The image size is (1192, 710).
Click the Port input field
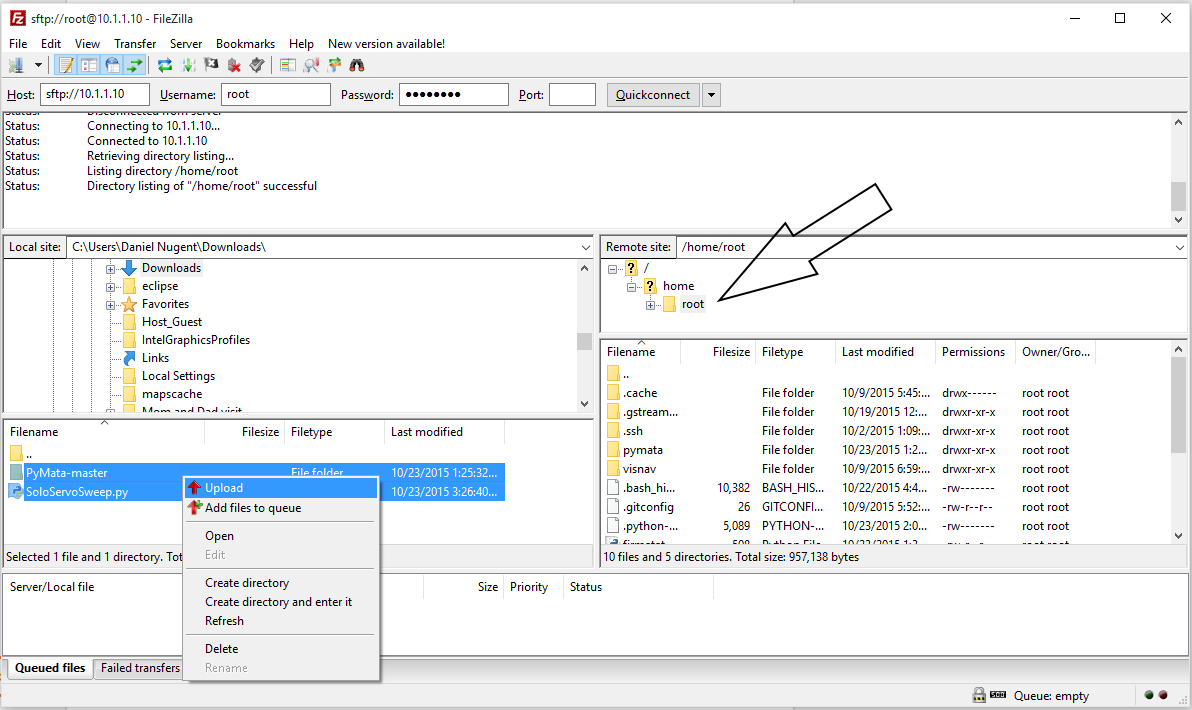tap(572, 95)
